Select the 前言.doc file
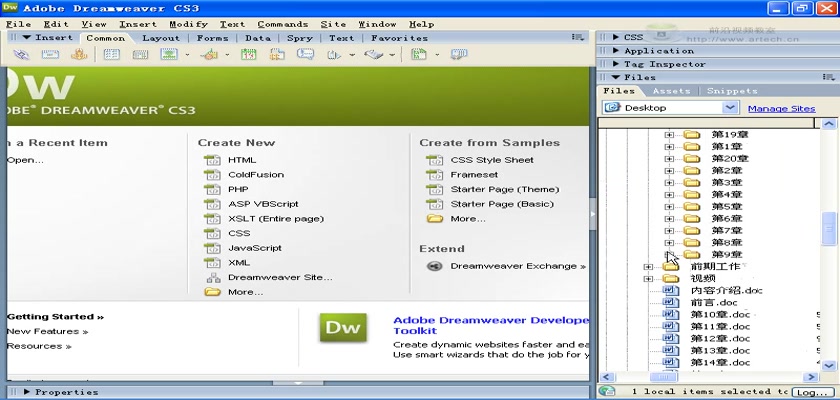Viewport: 840px width, 400px height. coord(714,303)
